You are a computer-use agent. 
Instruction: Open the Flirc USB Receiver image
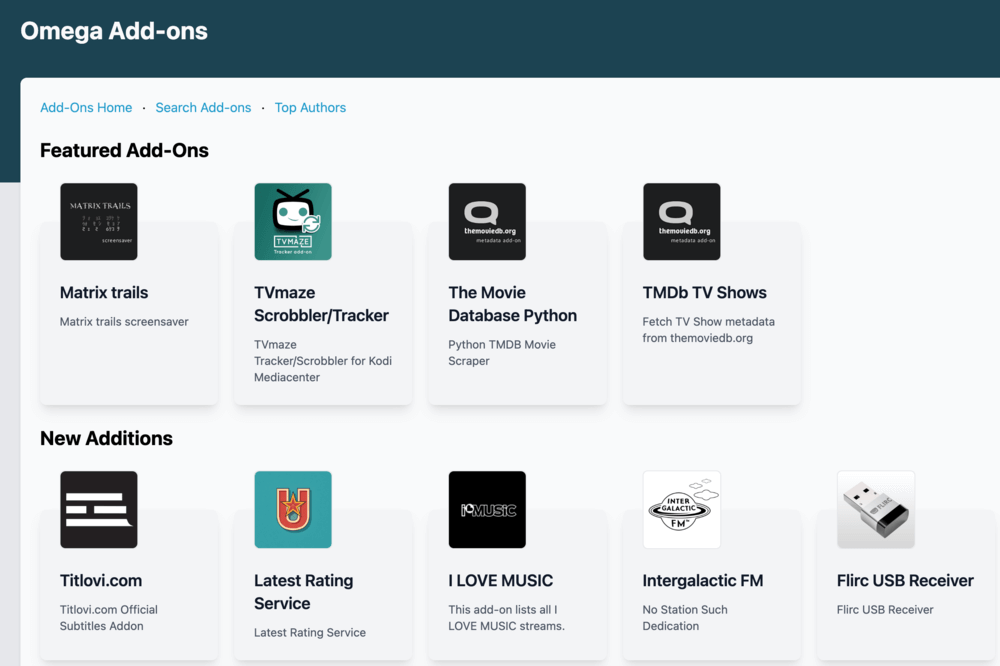click(876, 510)
